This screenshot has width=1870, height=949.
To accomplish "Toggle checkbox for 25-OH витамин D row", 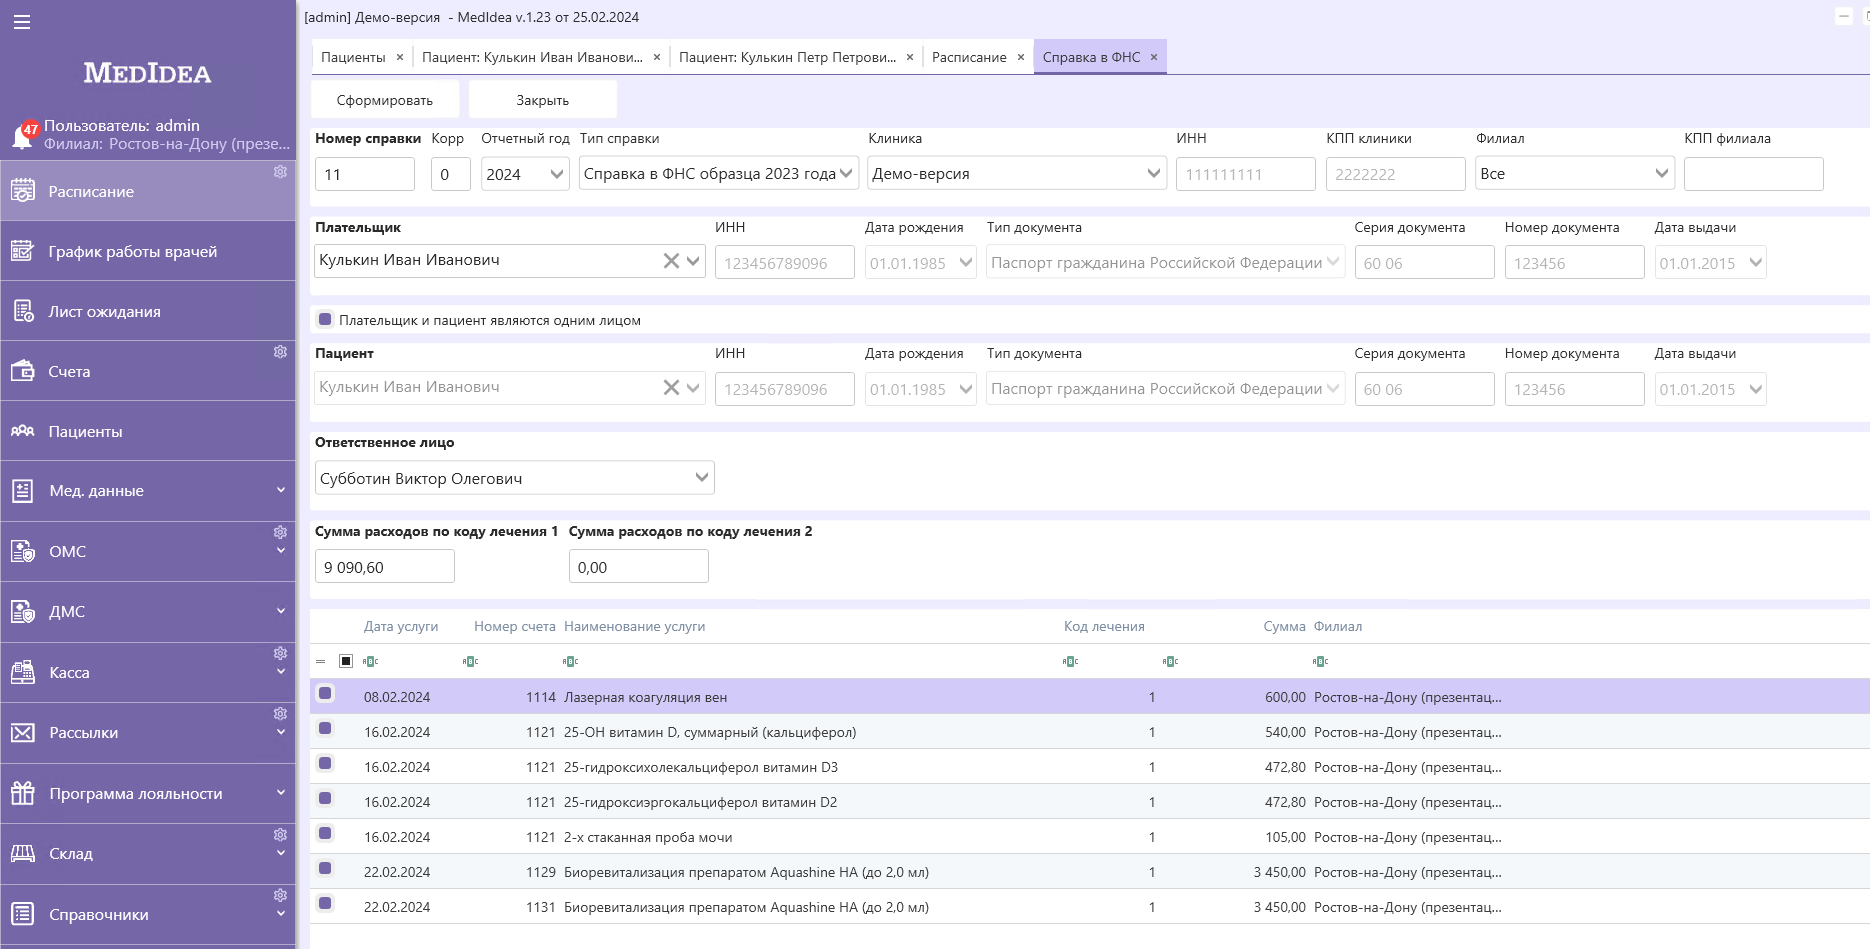I will 325,728.
